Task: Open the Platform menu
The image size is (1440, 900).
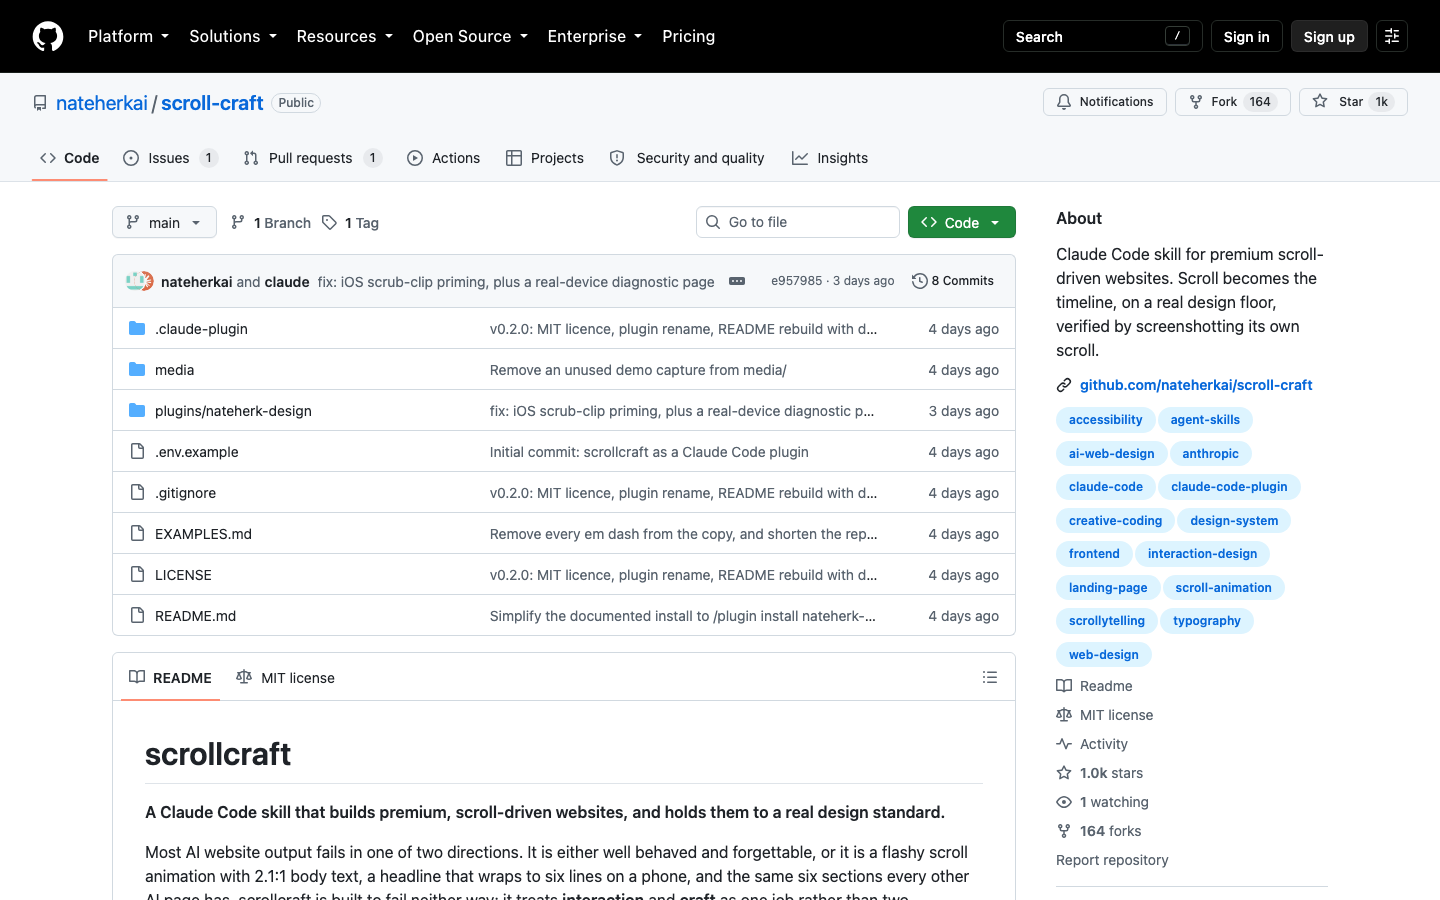Action: coord(128,36)
